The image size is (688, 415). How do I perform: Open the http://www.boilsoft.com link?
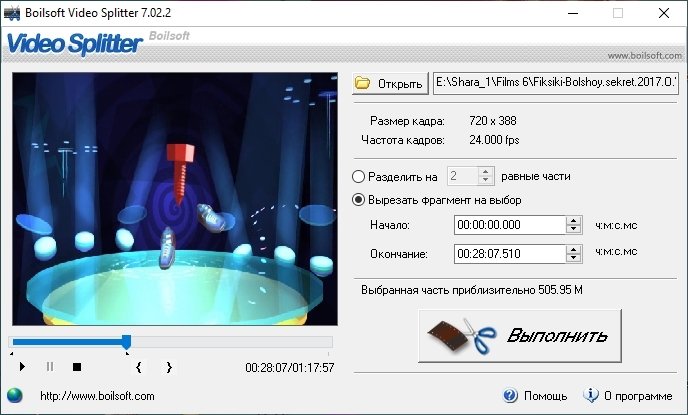[x=97, y=396]
